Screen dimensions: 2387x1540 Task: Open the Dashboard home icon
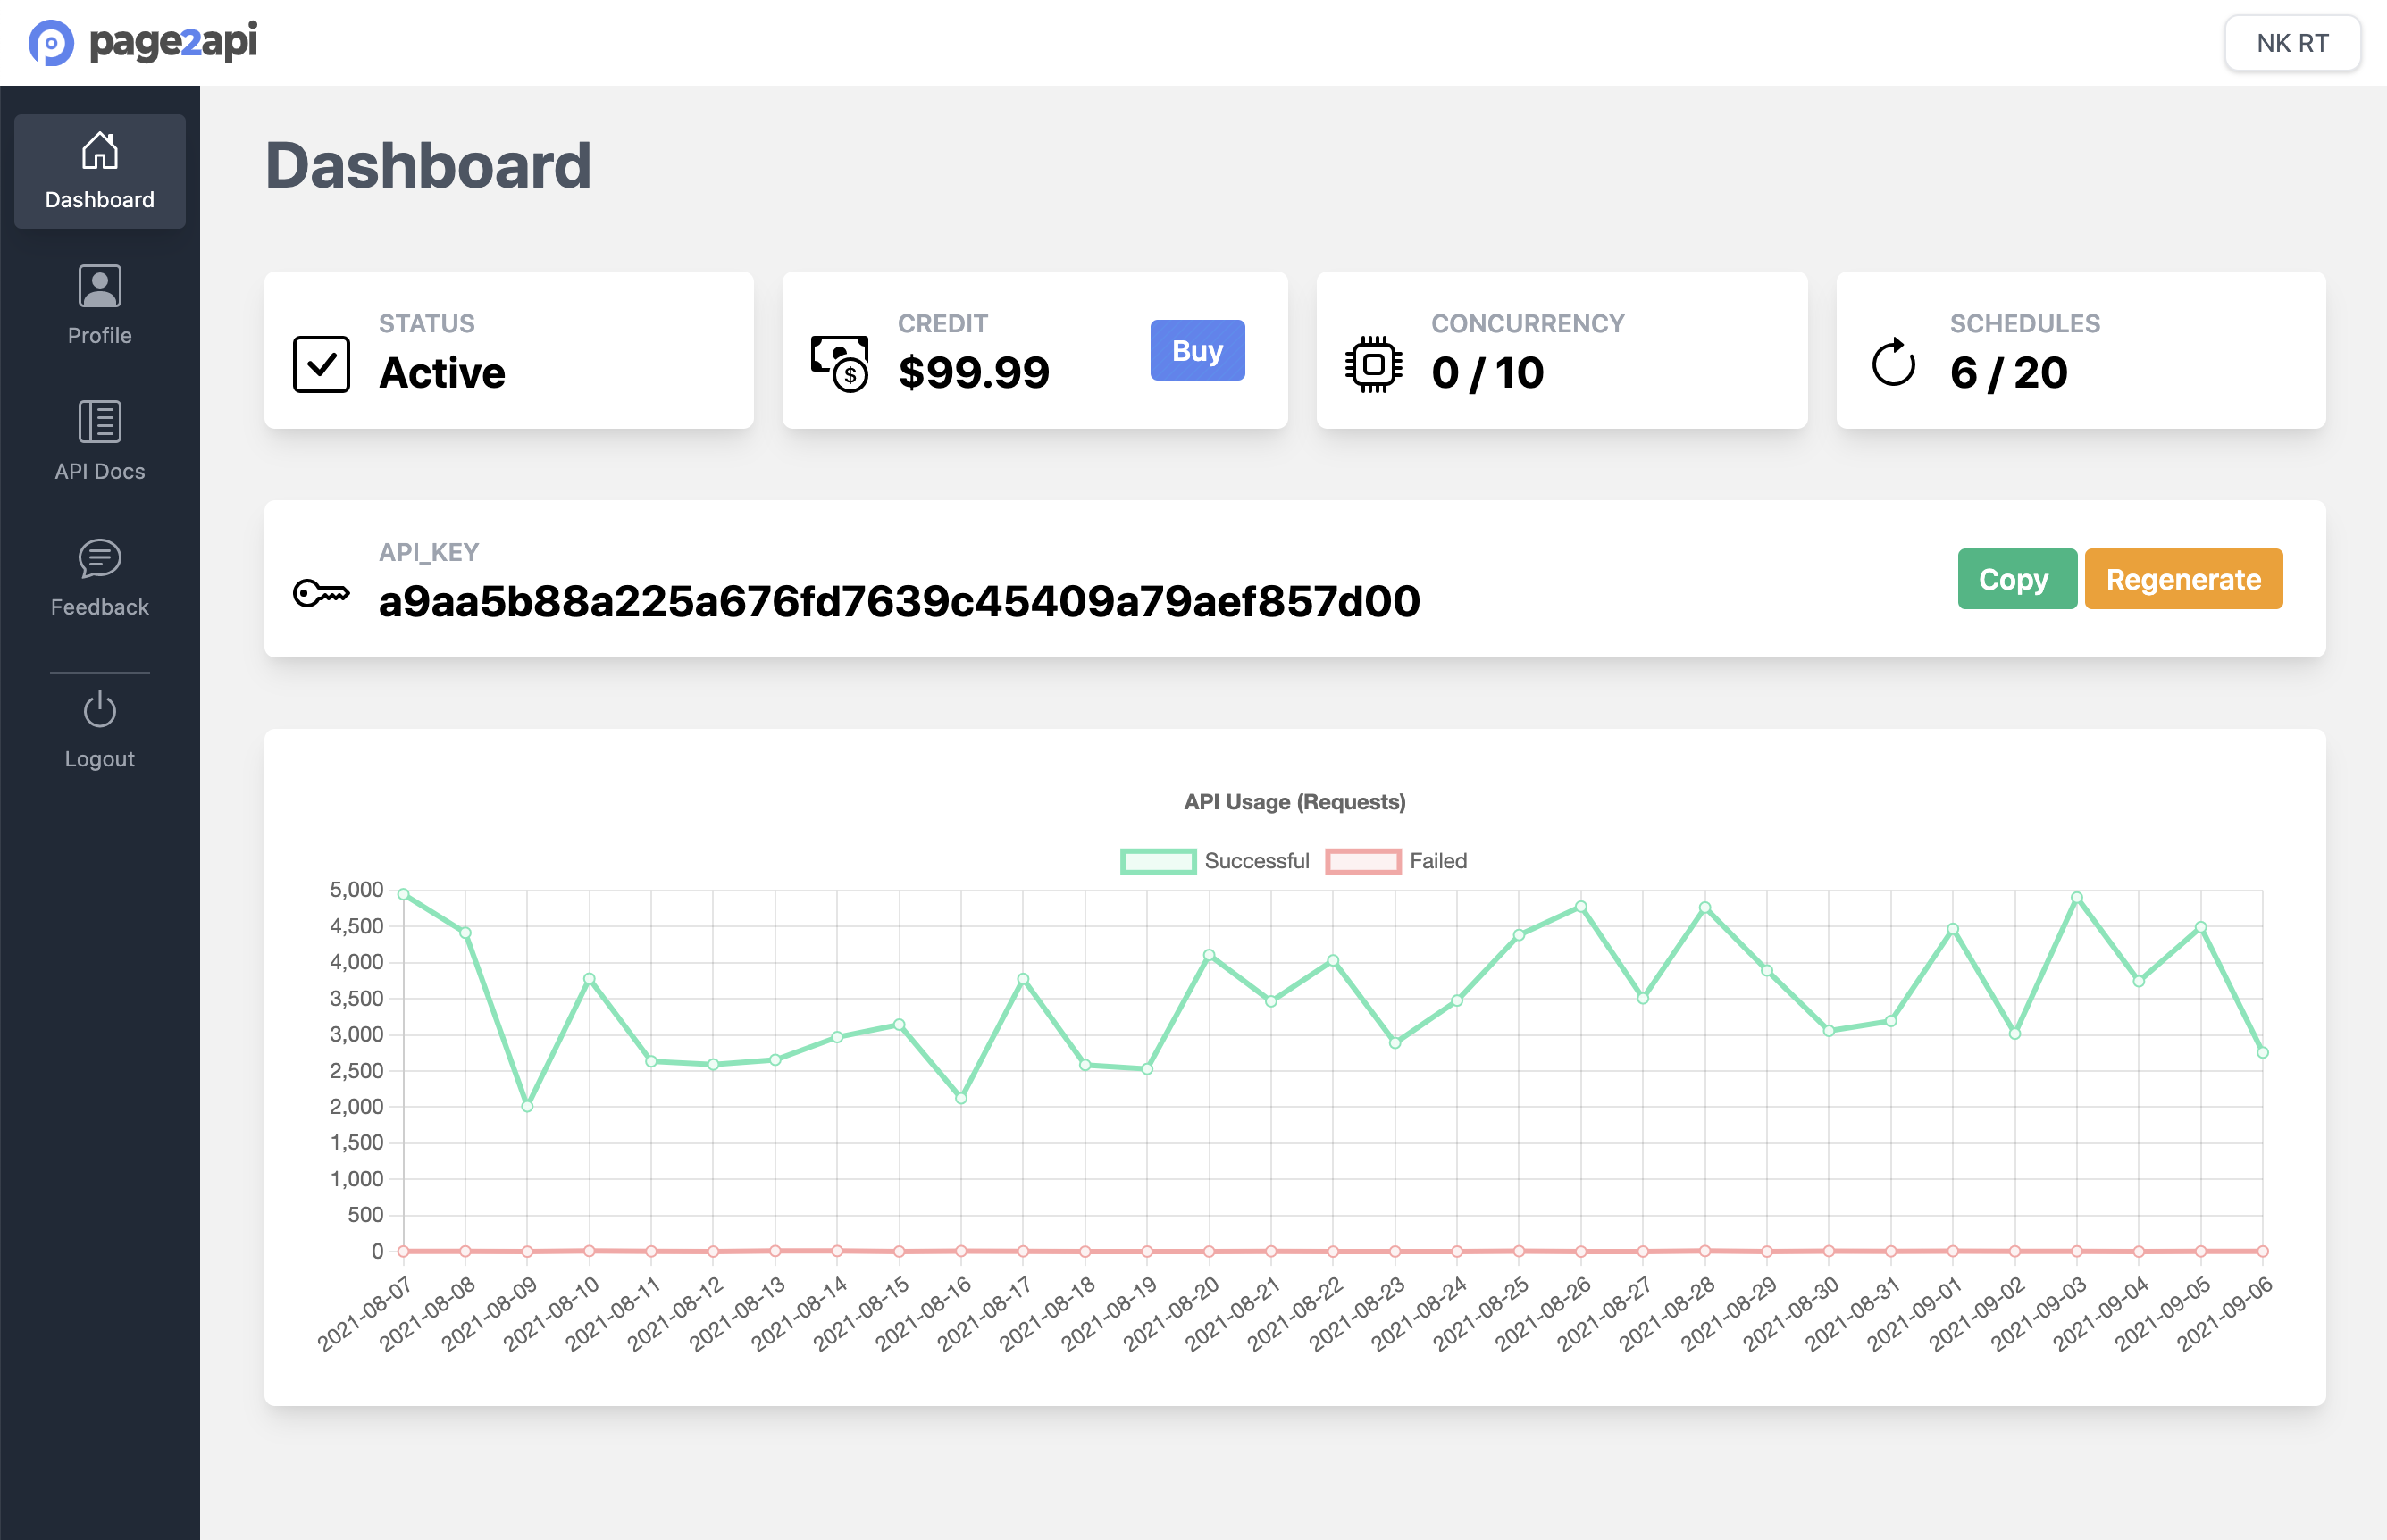(x=99, y=151)
